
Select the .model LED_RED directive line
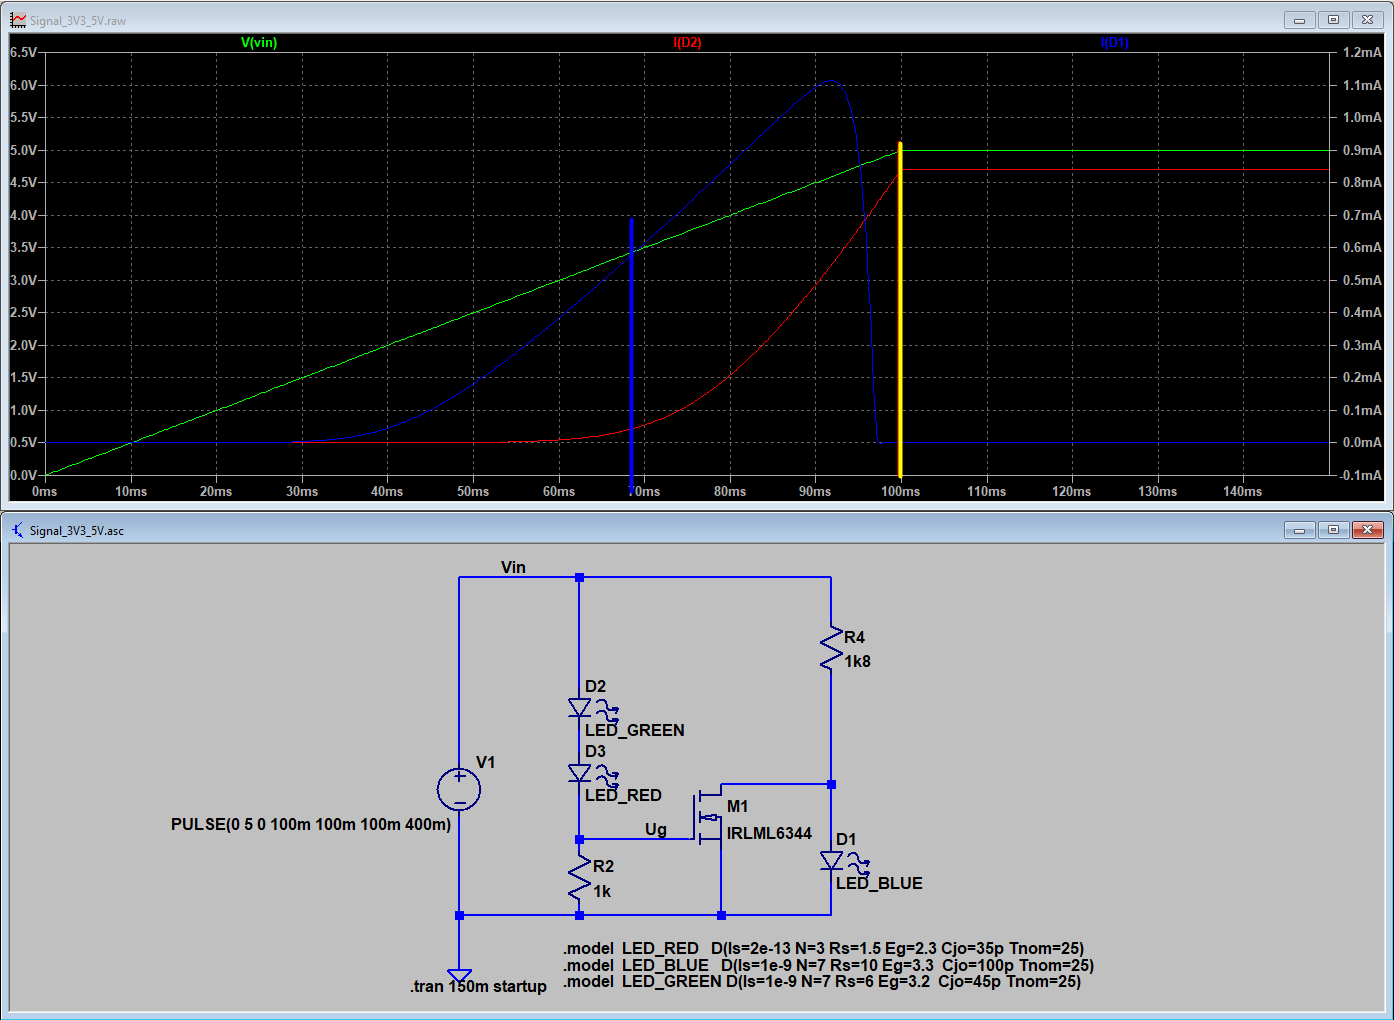[823, 948]
